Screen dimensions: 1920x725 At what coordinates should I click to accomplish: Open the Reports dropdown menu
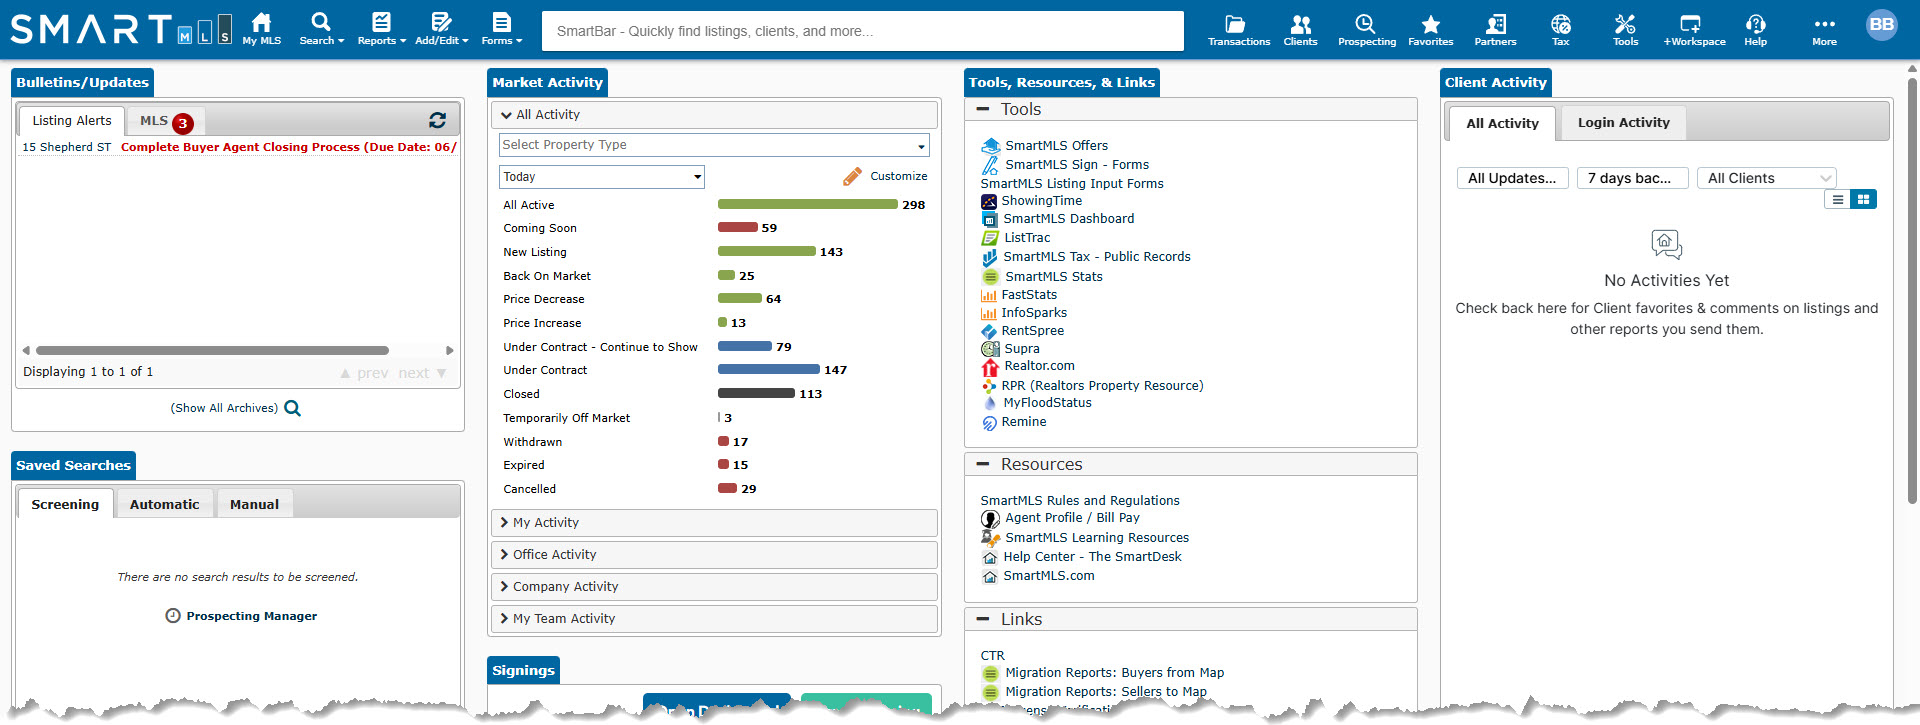click(x=381, y=28)
